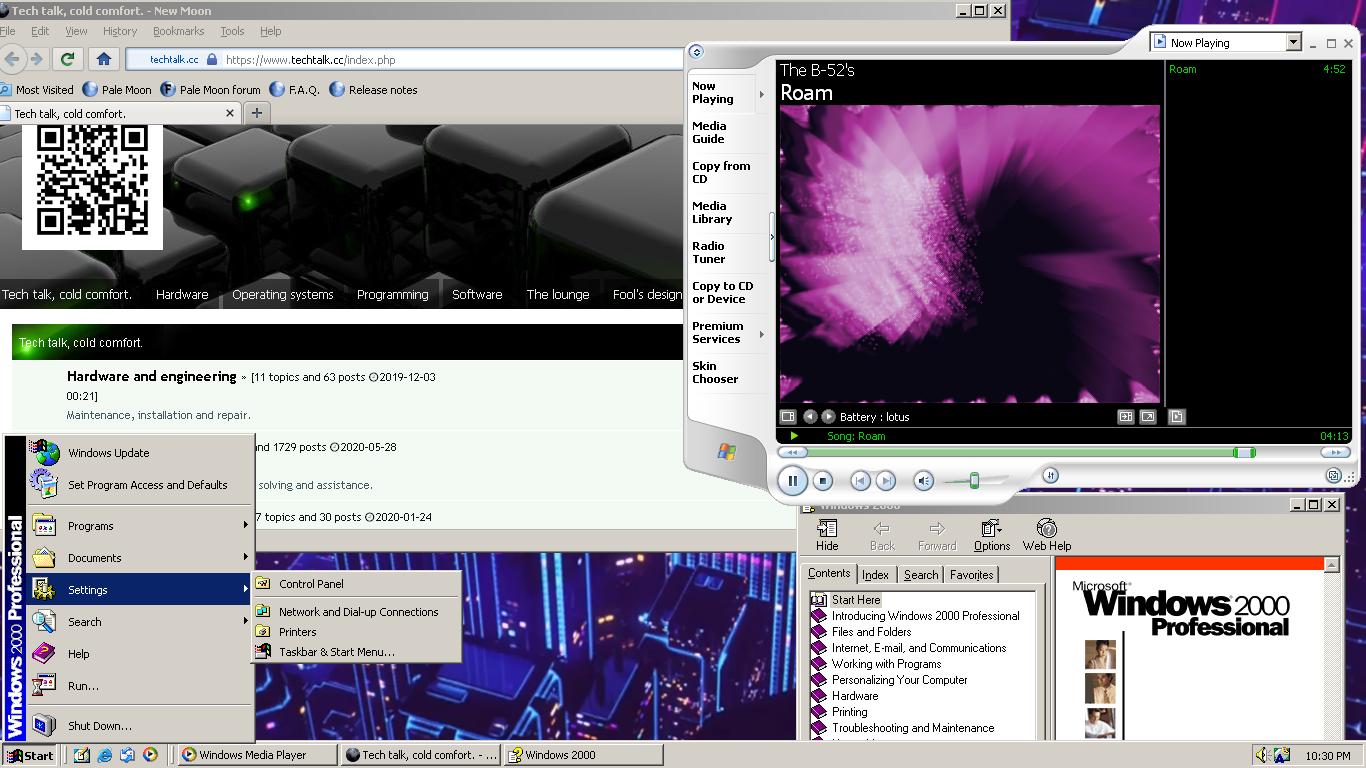
Task: Expand Search in the Start menu
Action: pyautogui.click(x=140, y=622)
